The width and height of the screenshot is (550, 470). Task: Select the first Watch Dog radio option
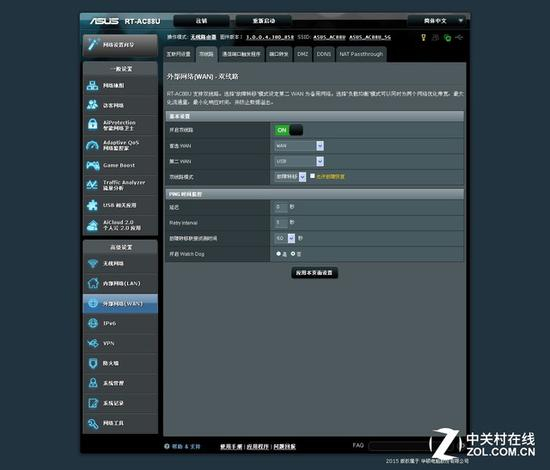pyautogui.click(x=279, y=254)
